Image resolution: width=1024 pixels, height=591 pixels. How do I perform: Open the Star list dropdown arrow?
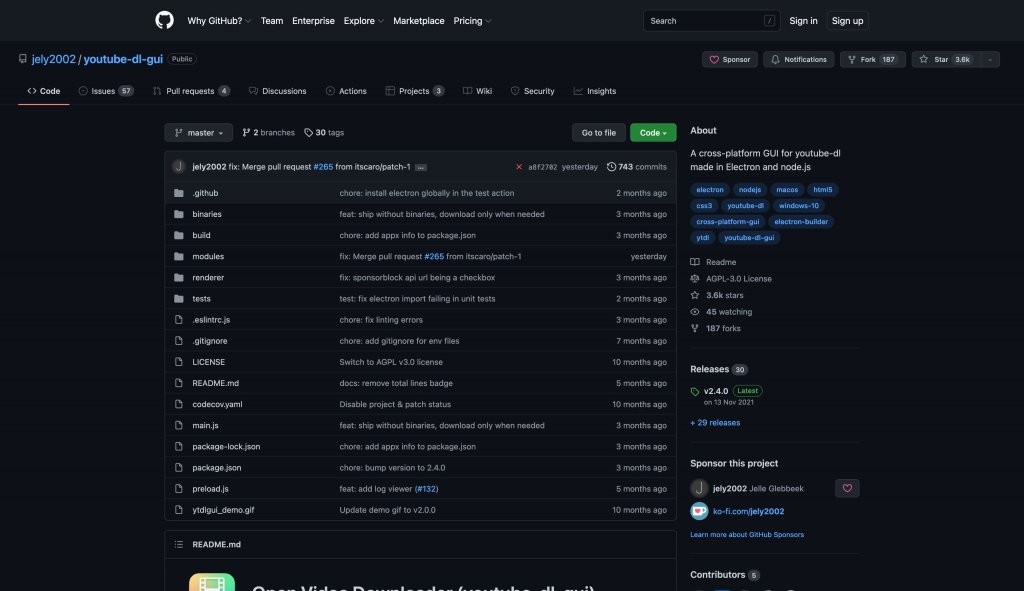click(x=990, y=59)
